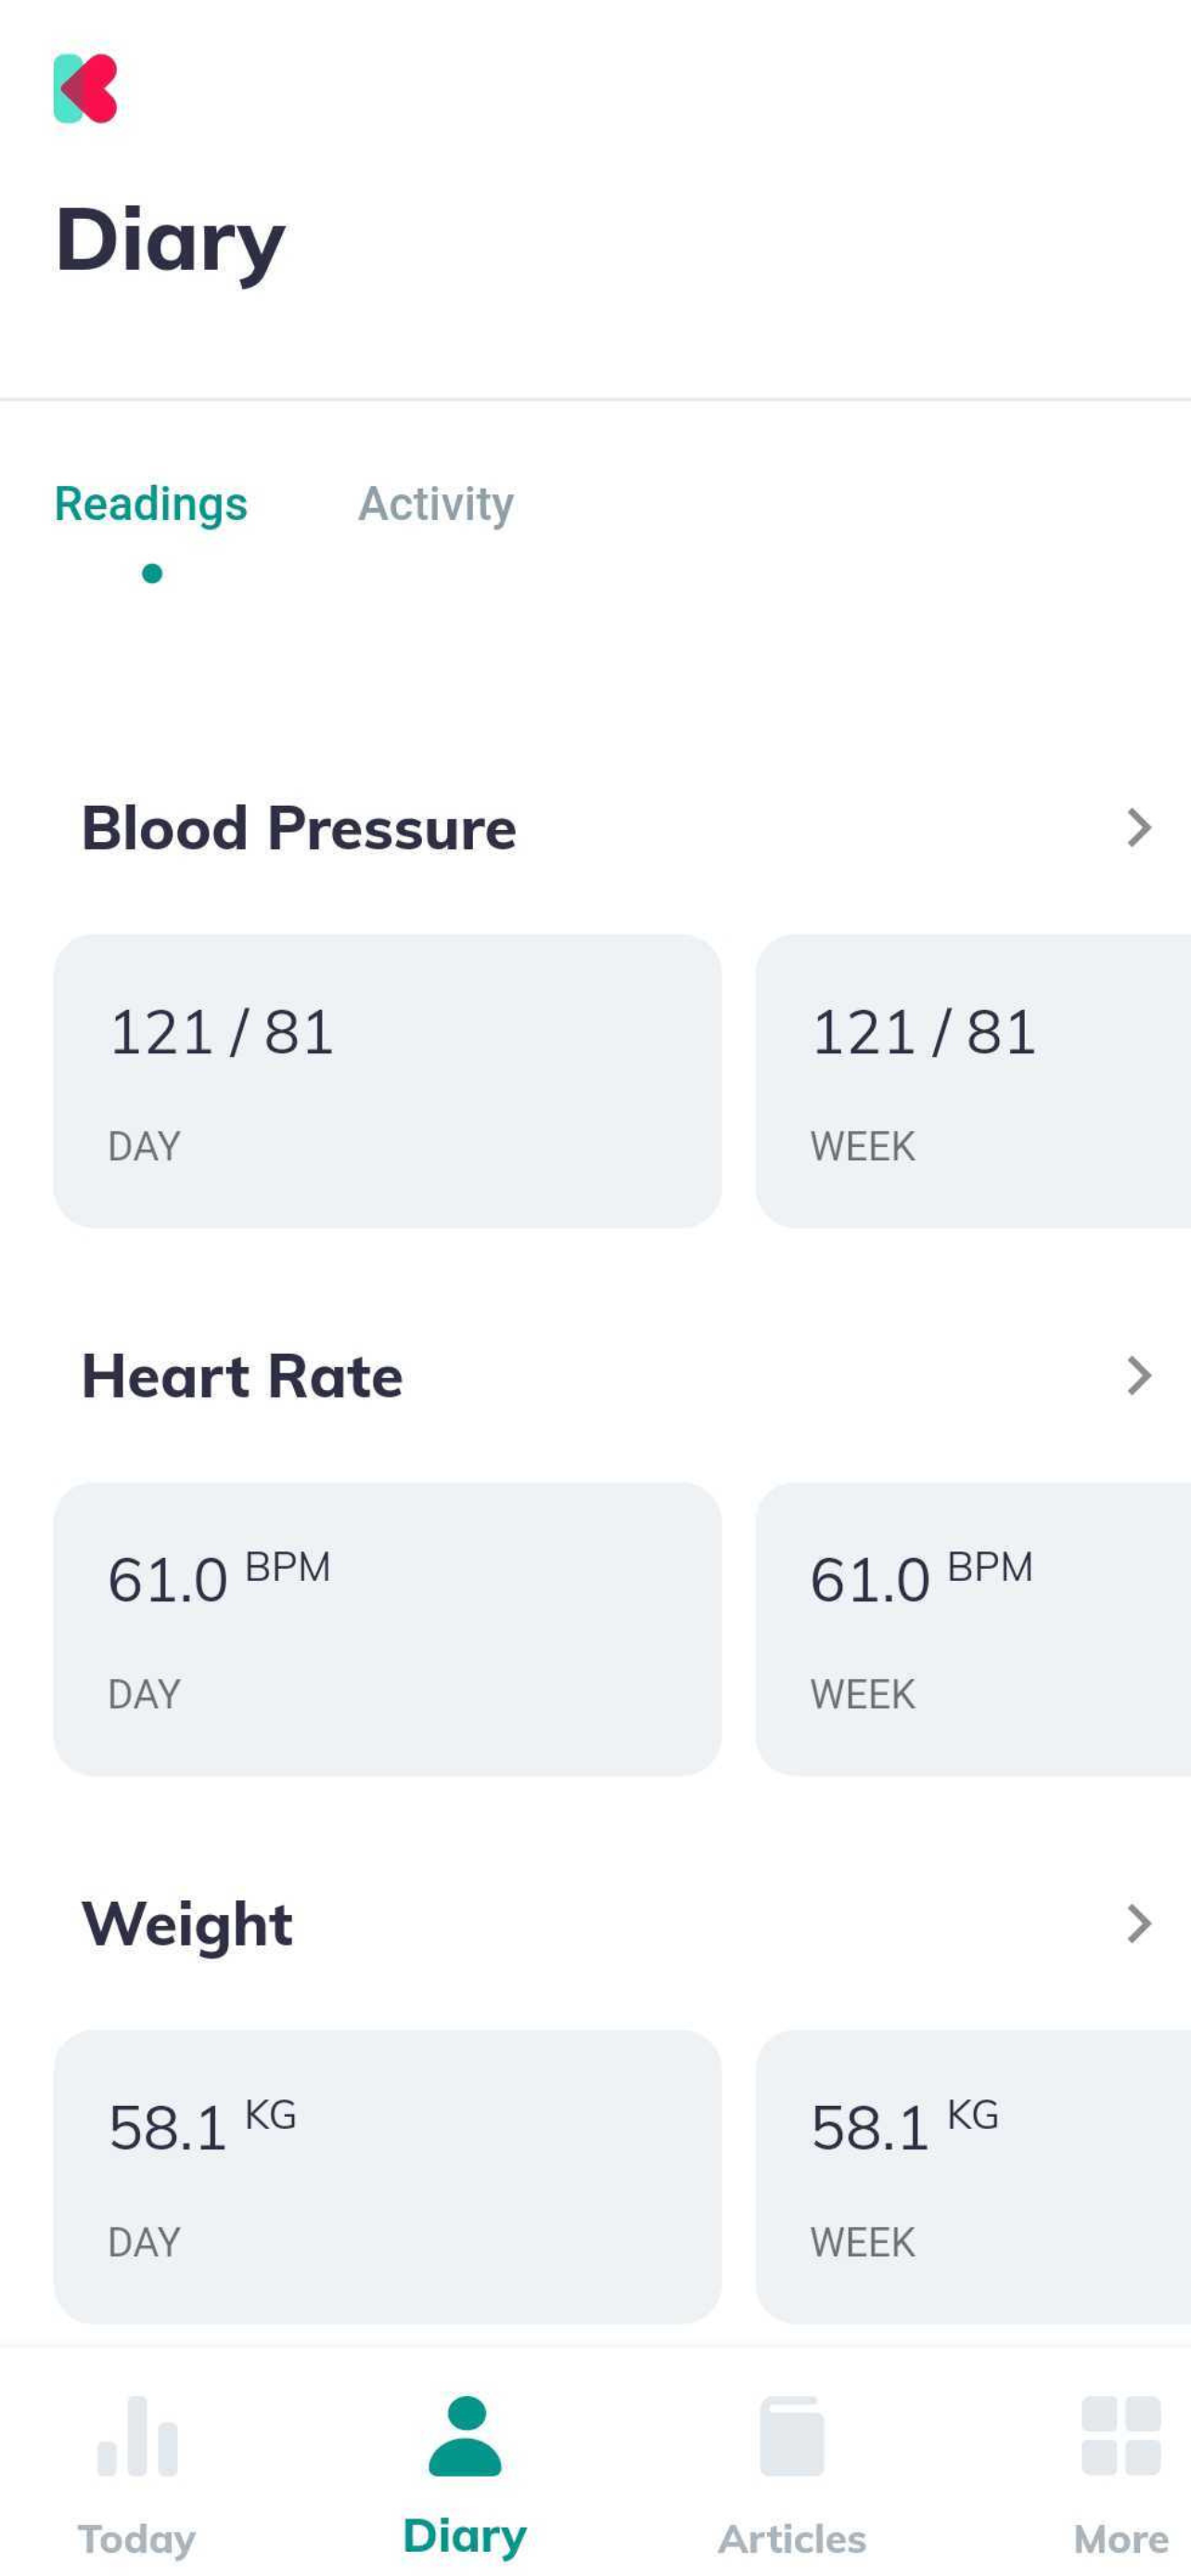Select the Heart Rate WEEK card
The image size is (1191, 2576).
(973, 1629)
